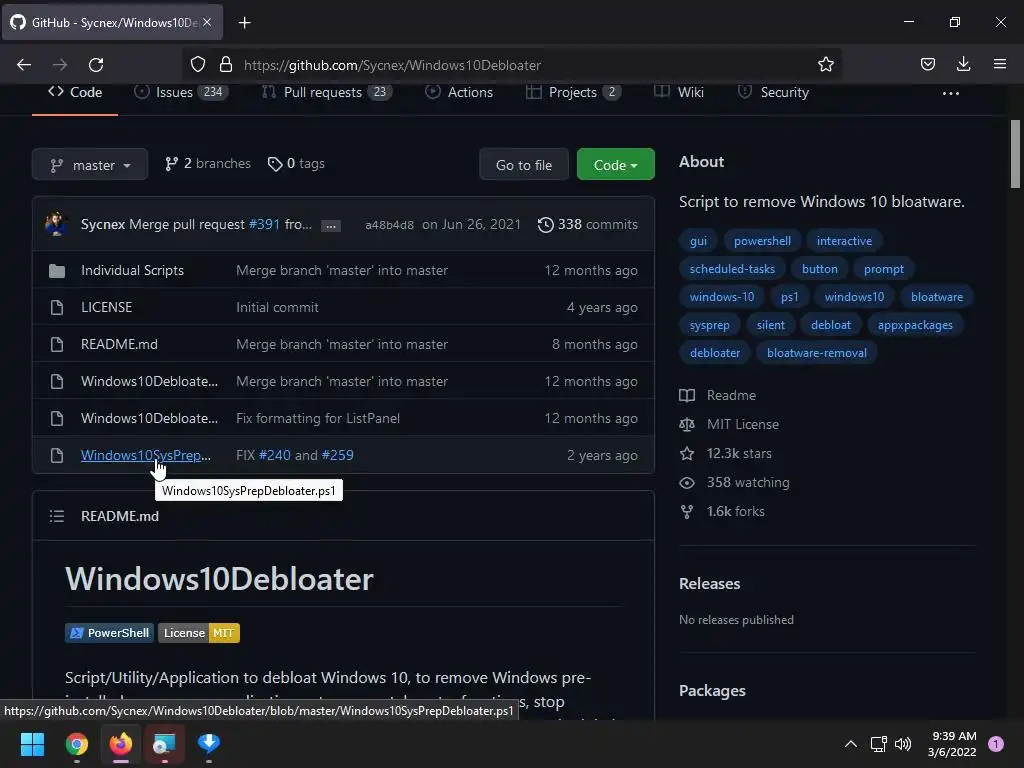Image resolution: width=1024 pixels, height=768 pixels.
Task: Click the blue download arrow taskbar icon
Action: [x=209, y=743]
